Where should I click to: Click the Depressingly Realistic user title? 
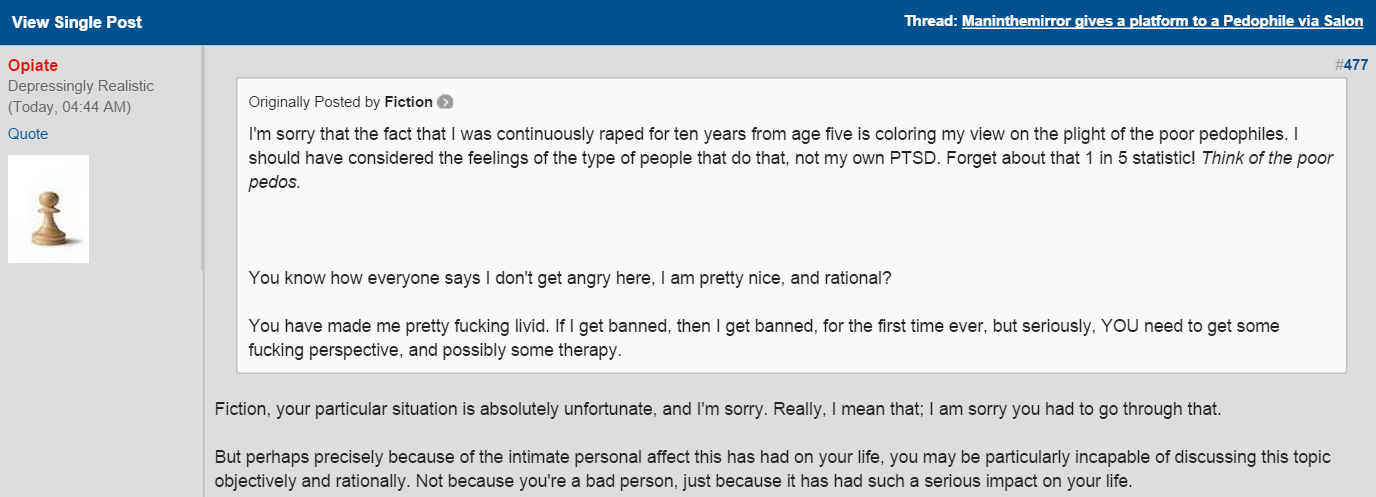(81, 87)
